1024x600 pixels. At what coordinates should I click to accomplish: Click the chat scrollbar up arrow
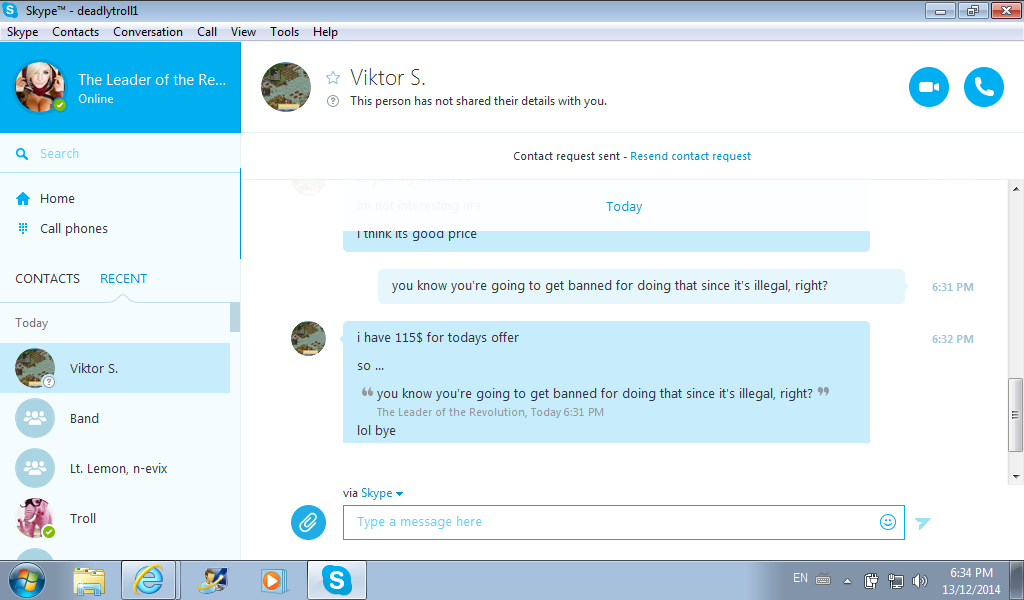(x=1016, y=189)
